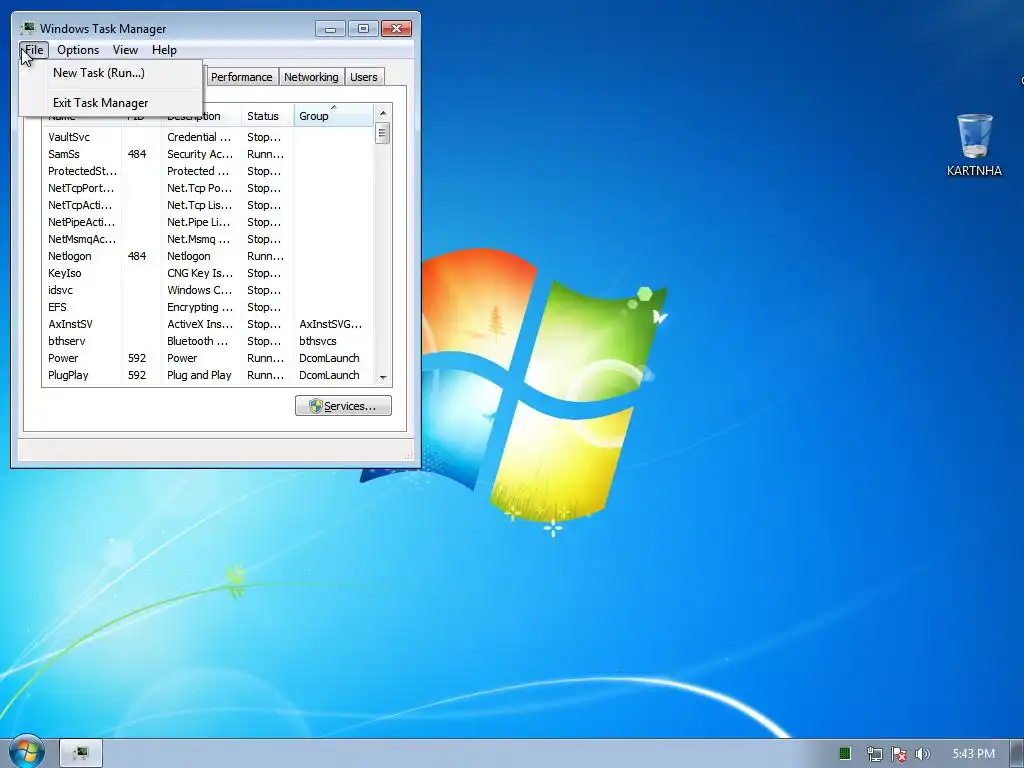Click the AxInstSVG... group cell
This screenshot has width=1024, height=768.
(x=330, y=324)
